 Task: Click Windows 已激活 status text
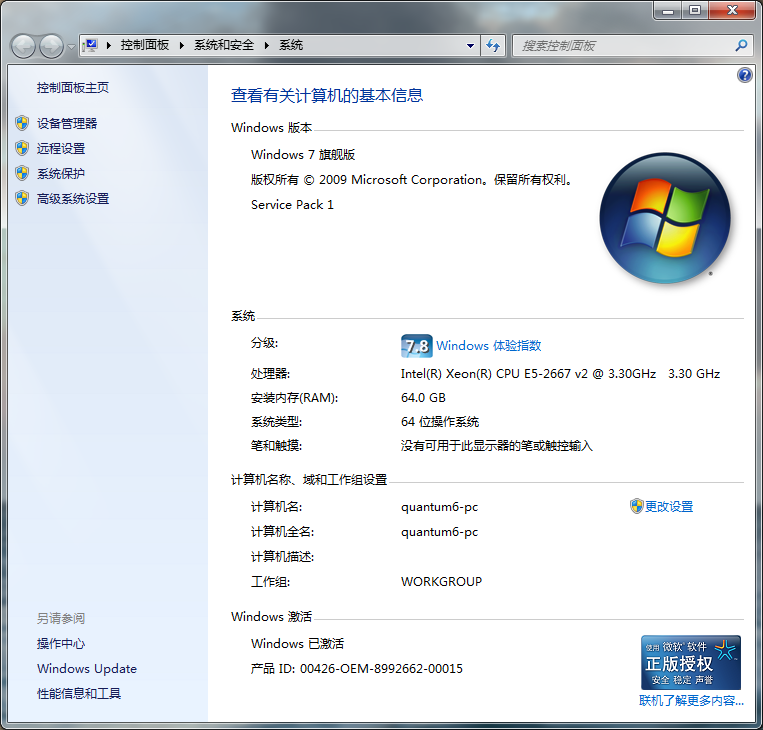click(x=297, y=643)
